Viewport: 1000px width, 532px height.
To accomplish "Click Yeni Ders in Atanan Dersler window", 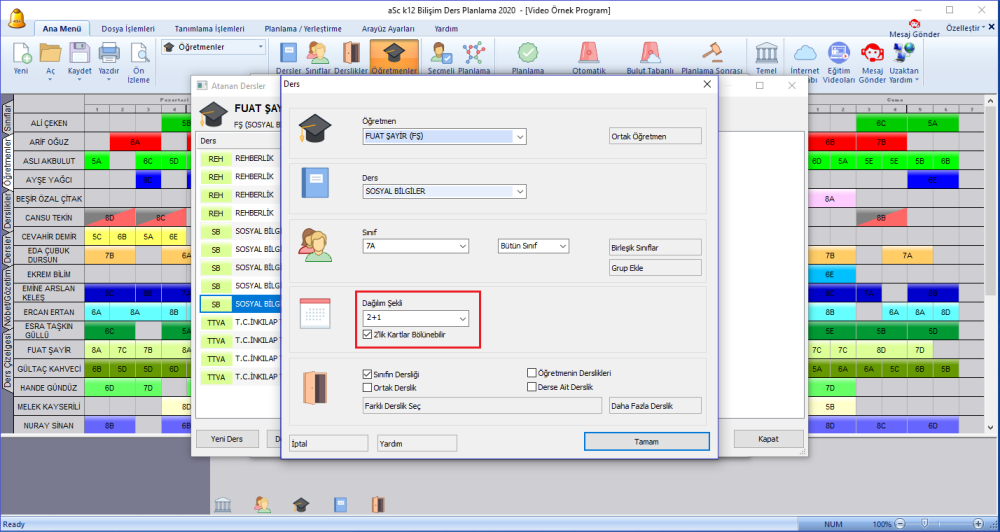I will click(x=228, y=439).
